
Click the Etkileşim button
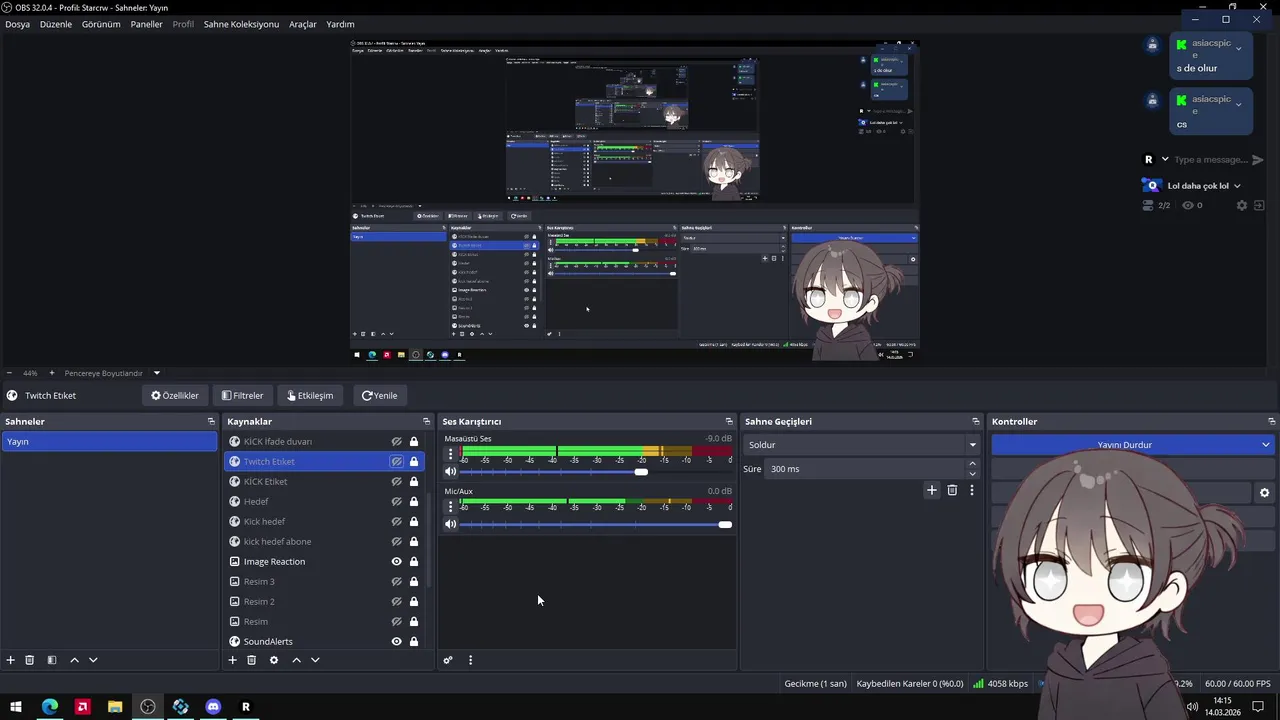310,395
